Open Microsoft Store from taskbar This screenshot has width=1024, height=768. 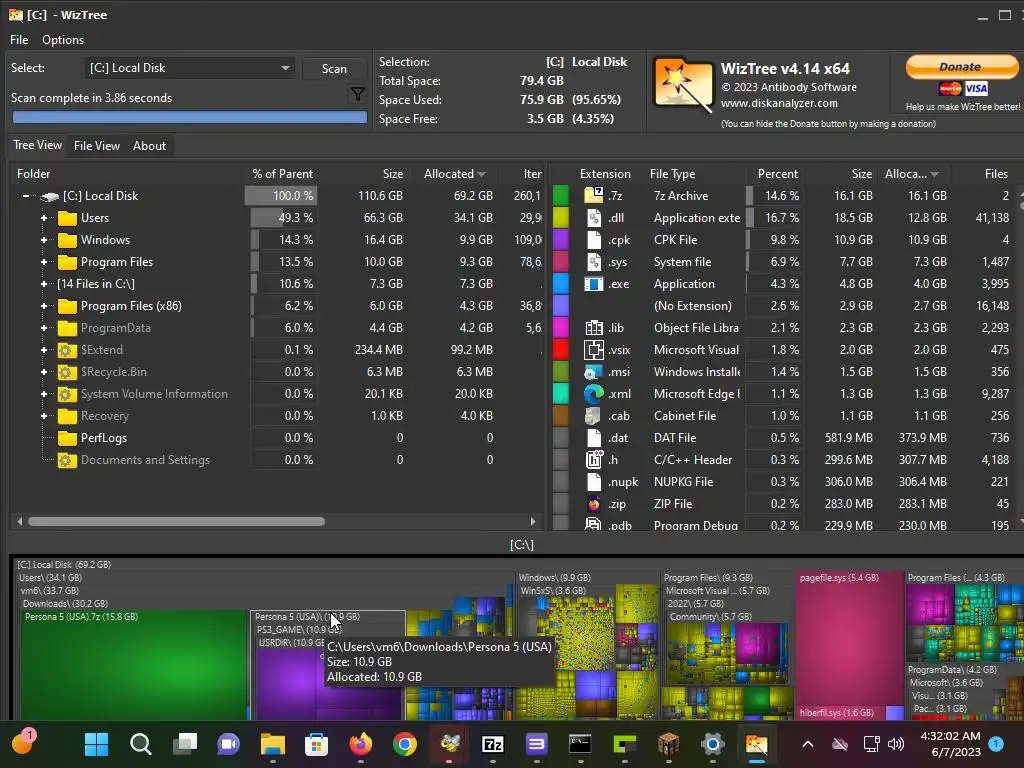coord(316,743)
